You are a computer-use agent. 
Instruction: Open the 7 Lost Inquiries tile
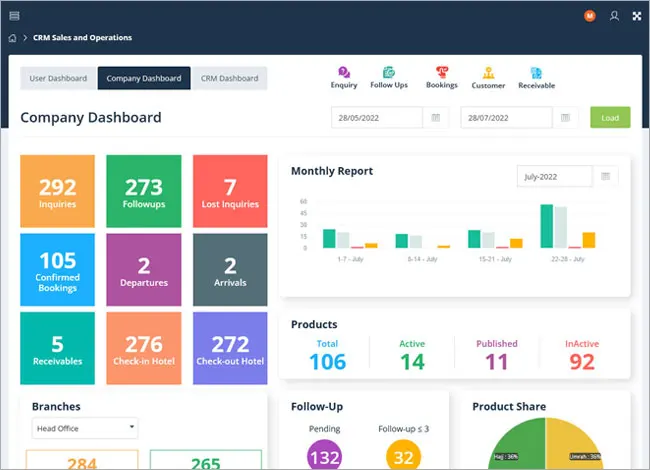point(230,191)
